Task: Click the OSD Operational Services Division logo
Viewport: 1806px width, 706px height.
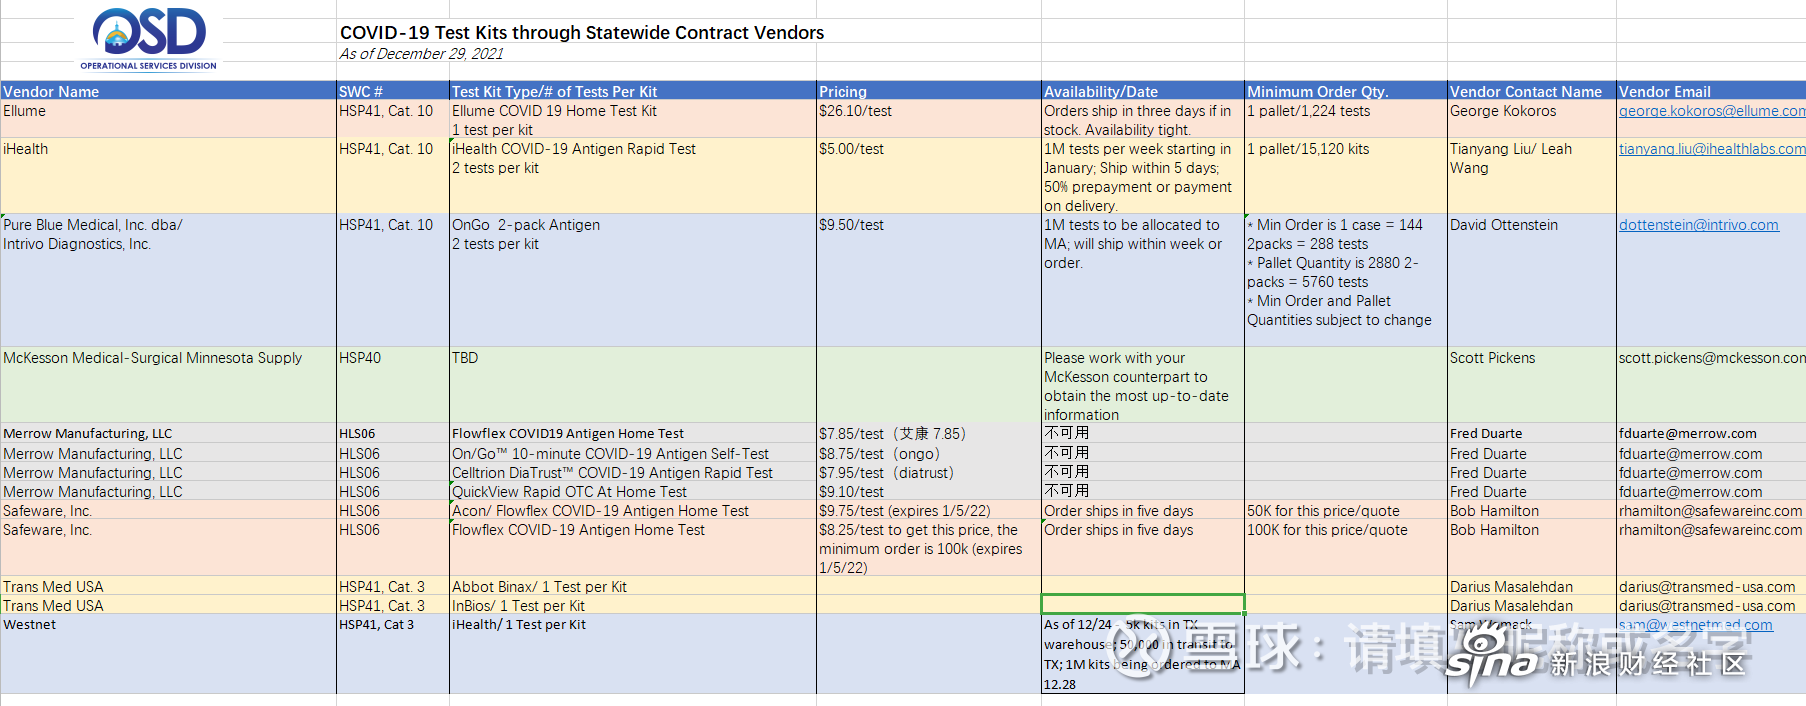Action: coord(149,39)
